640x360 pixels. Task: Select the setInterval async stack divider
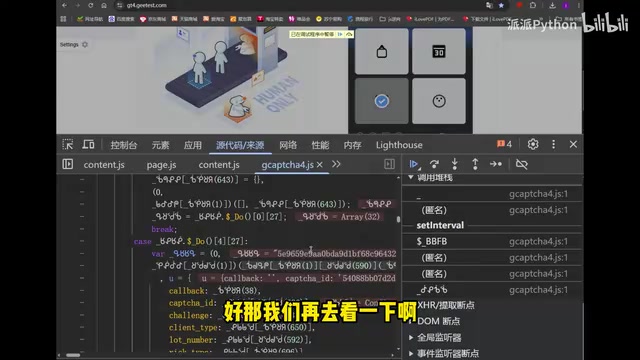point(440,225)
